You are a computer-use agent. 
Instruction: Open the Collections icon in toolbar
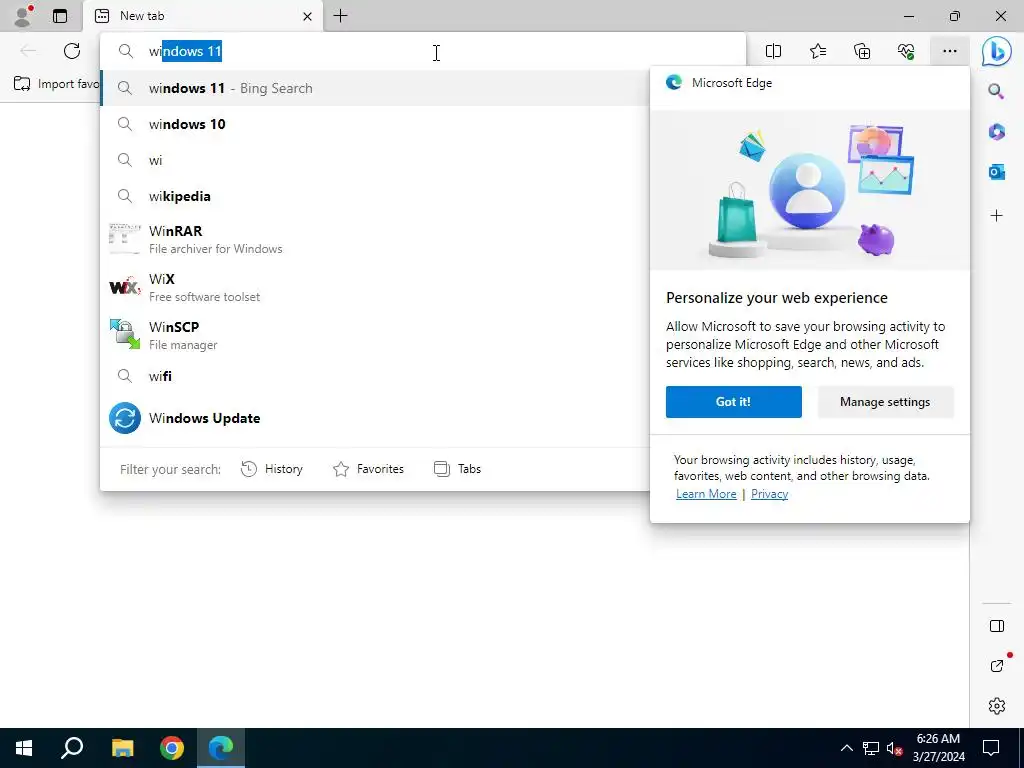[862, 51]
